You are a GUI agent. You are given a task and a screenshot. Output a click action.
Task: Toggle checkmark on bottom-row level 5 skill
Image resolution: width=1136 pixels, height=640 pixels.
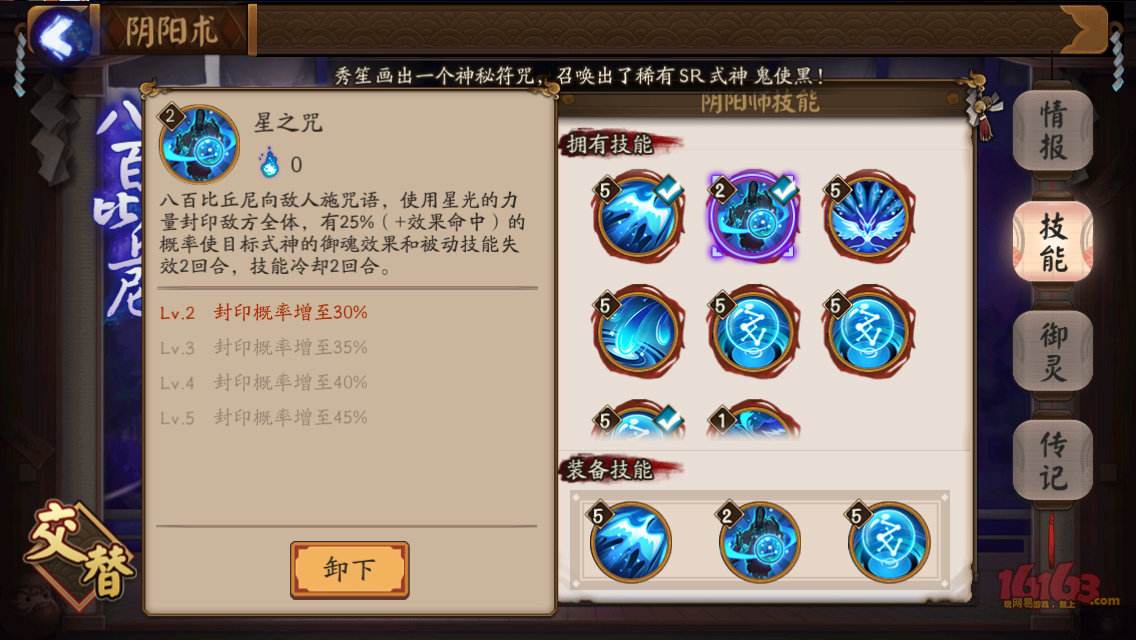click(668, 418)
